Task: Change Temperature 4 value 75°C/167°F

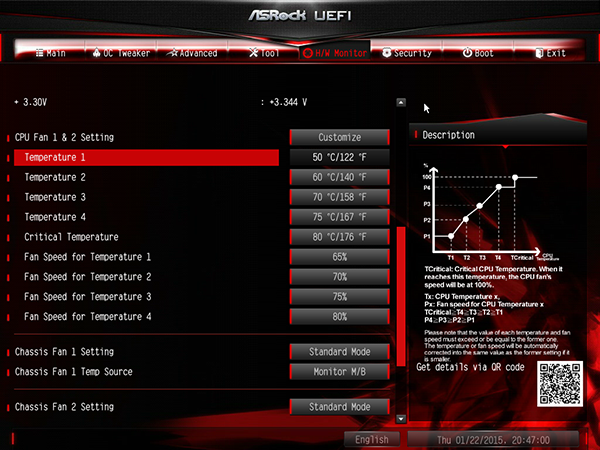Action: pos(339,217)
